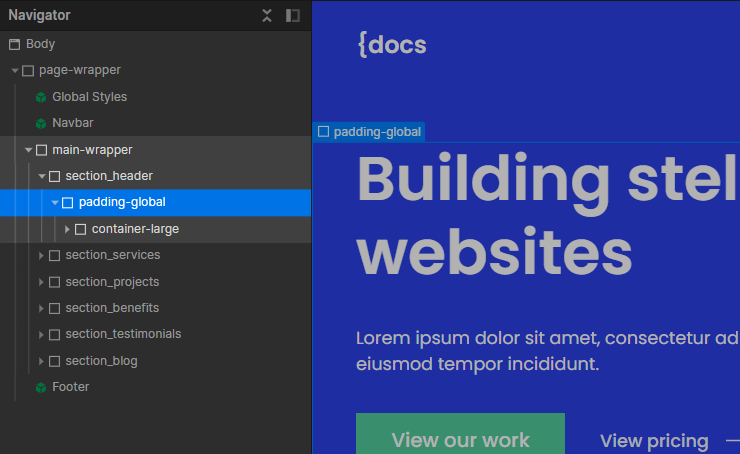Click the Navigator panel title
This screenshot has width=740, height=454.
tap(39, 16)
